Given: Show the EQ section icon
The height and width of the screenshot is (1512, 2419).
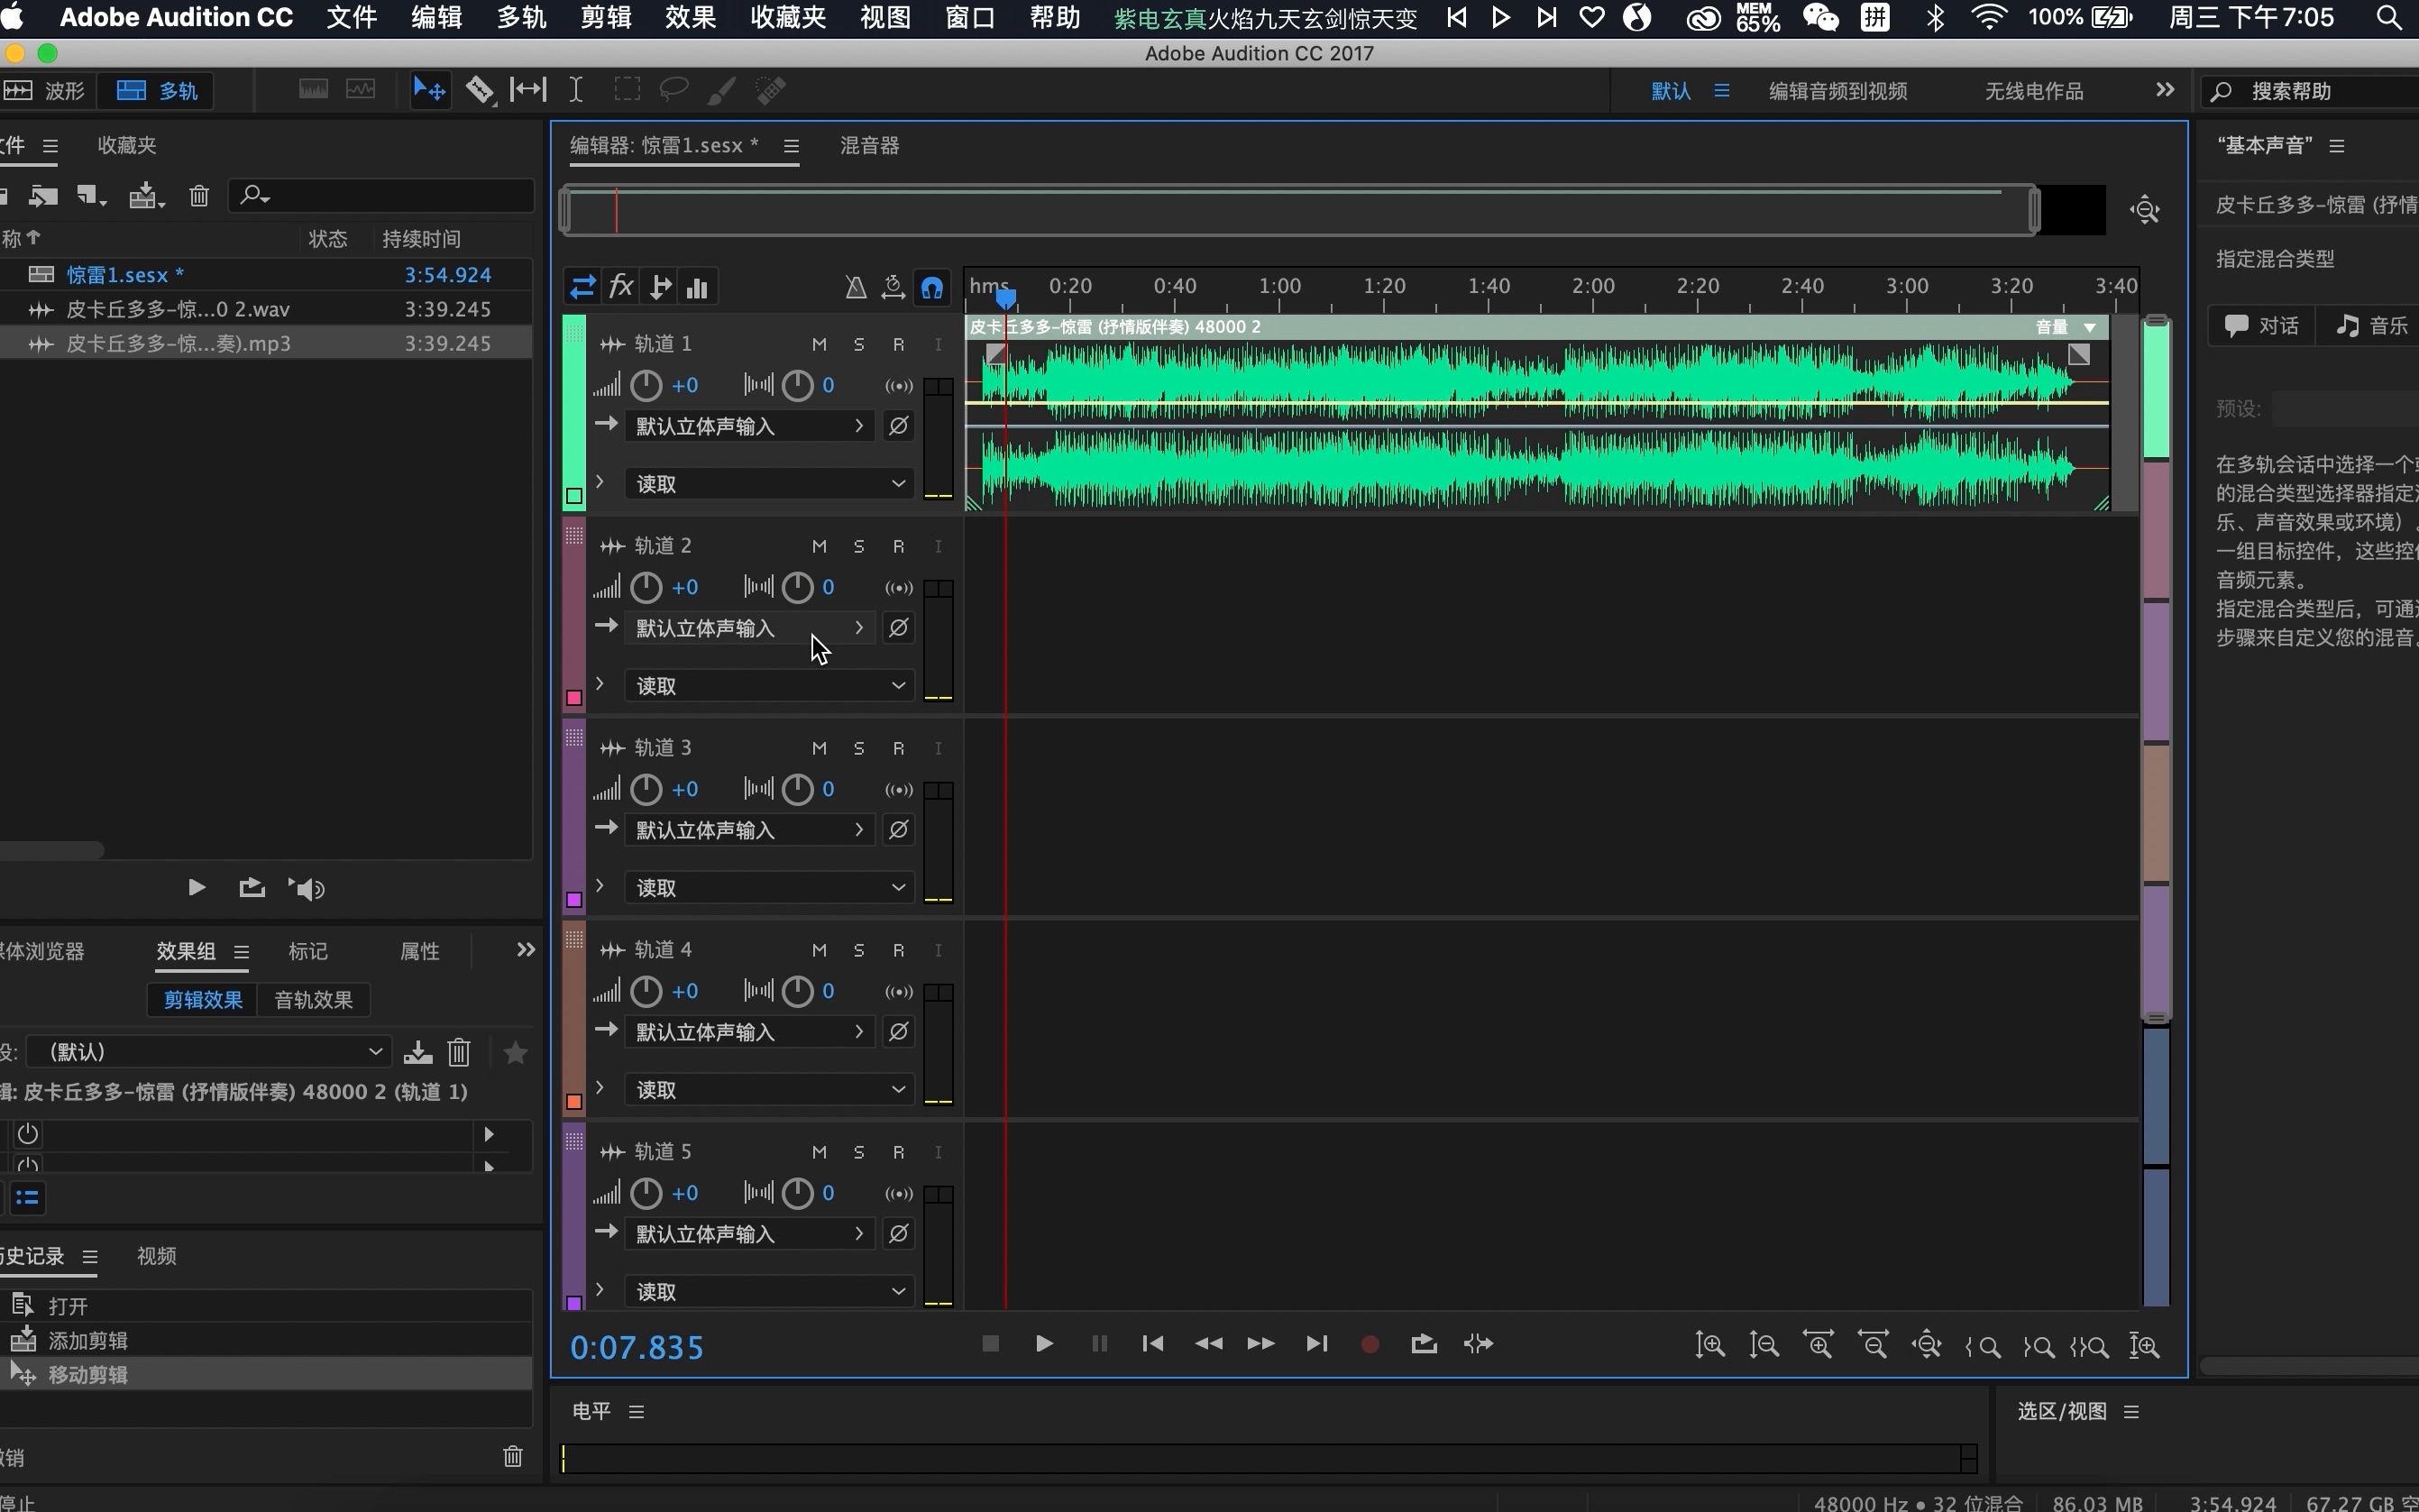Looking at the screenshot, I should (698, 288).
